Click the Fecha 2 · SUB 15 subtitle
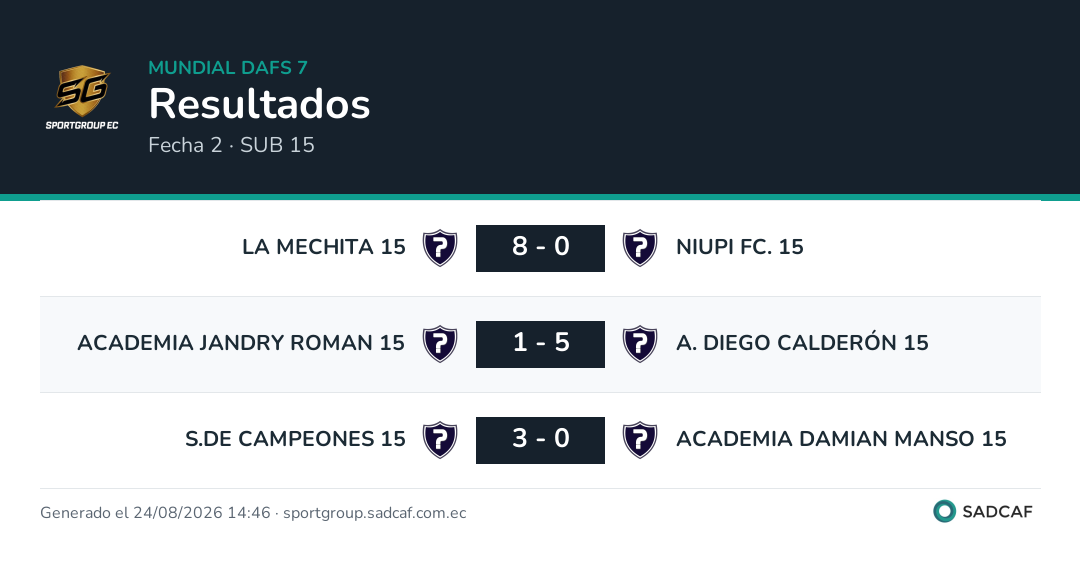Screen dimensions: 1080x564 click(x=231, y=145)
